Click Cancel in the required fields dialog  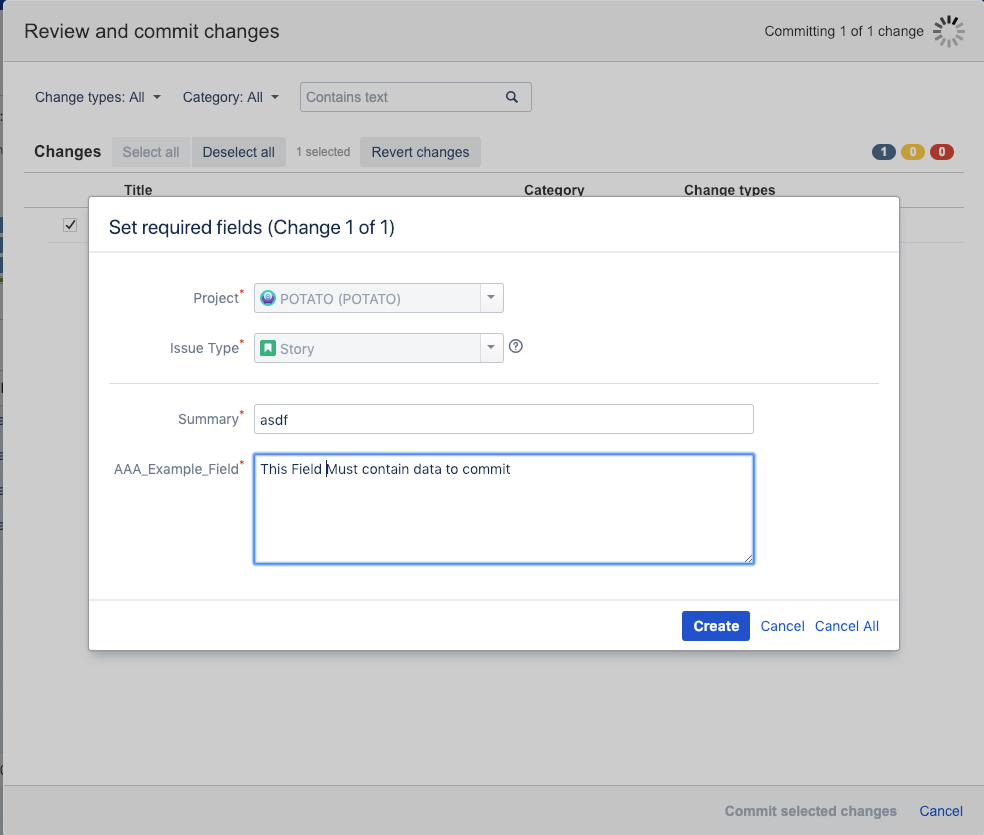coord(783,626)
